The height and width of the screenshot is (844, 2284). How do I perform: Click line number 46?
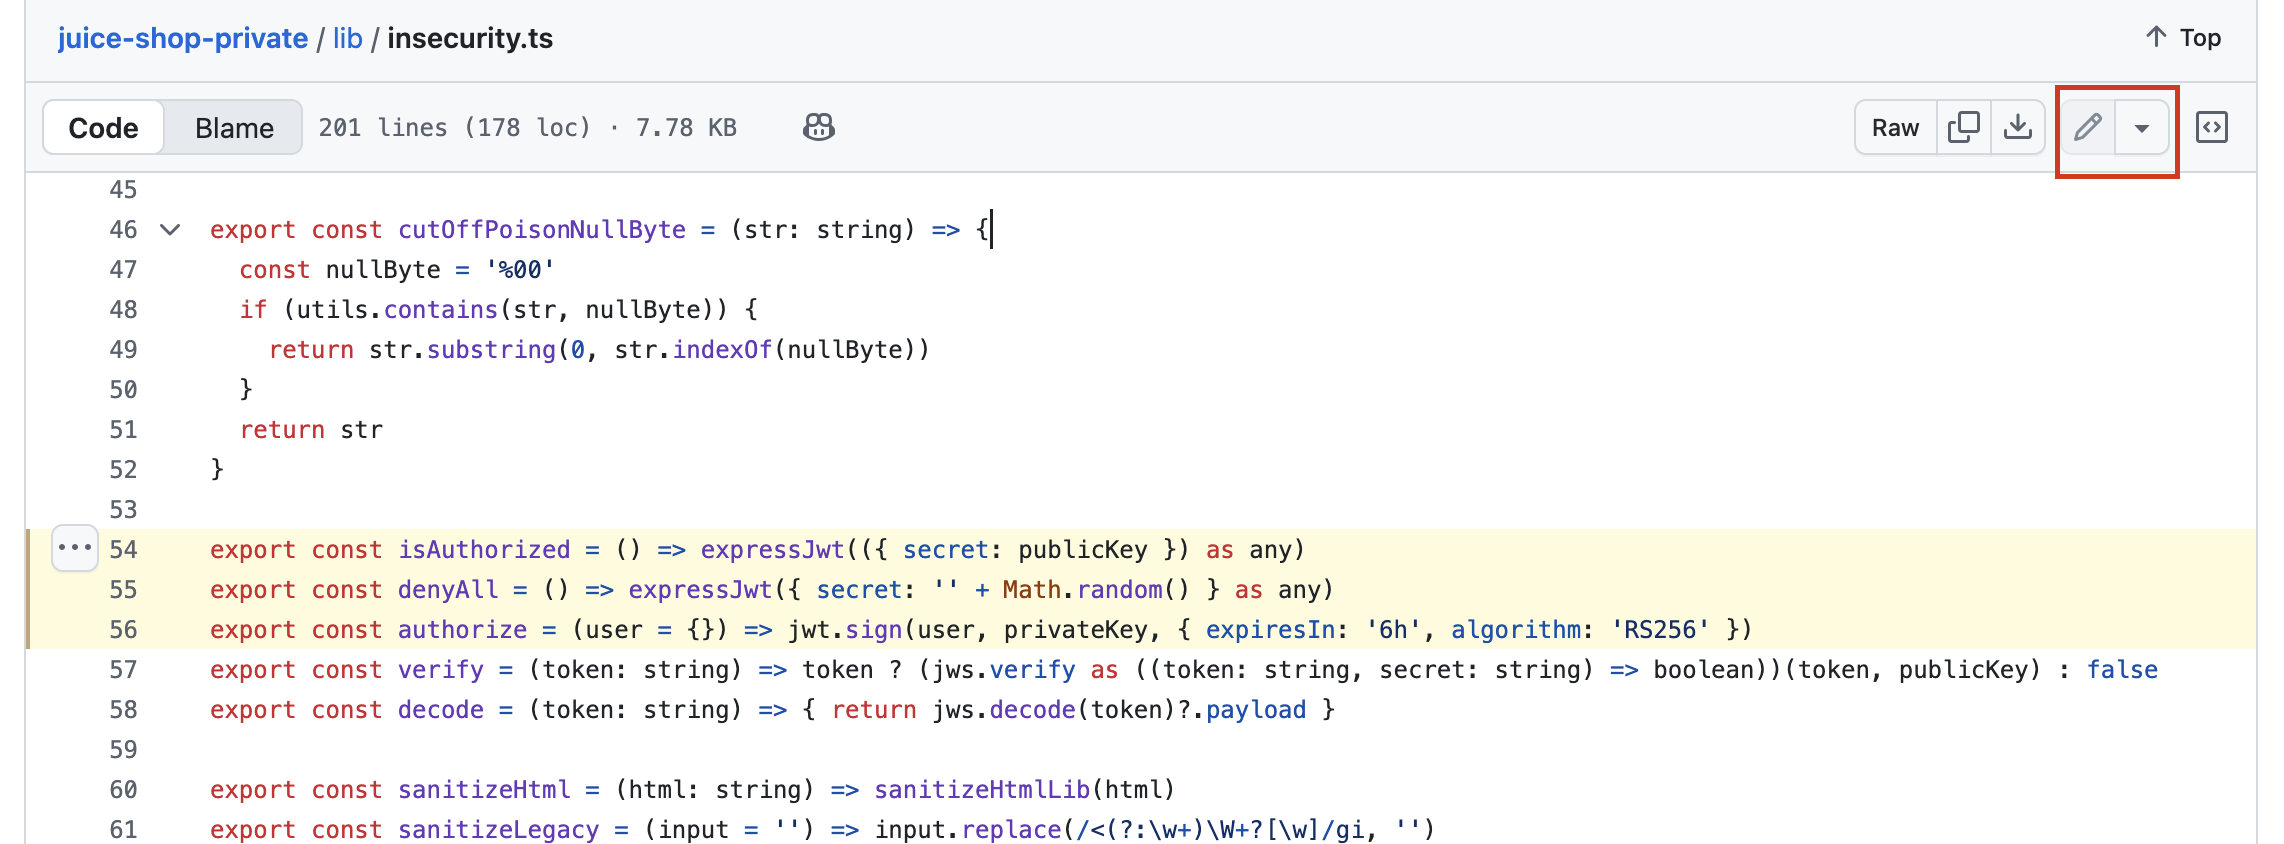[123, 230]
